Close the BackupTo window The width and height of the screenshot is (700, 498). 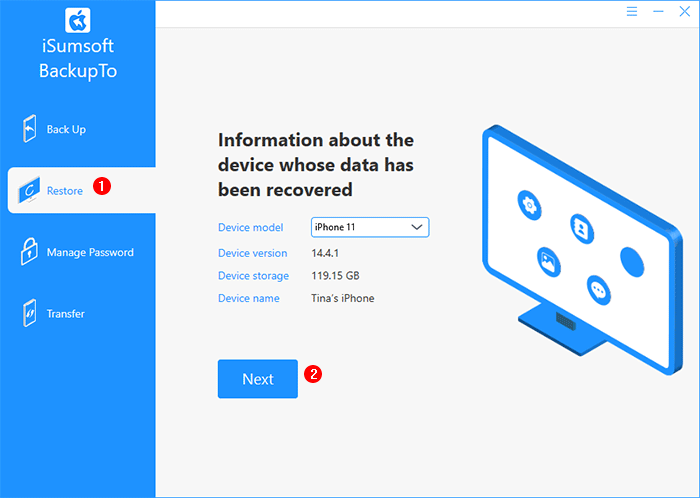point(684,11)
